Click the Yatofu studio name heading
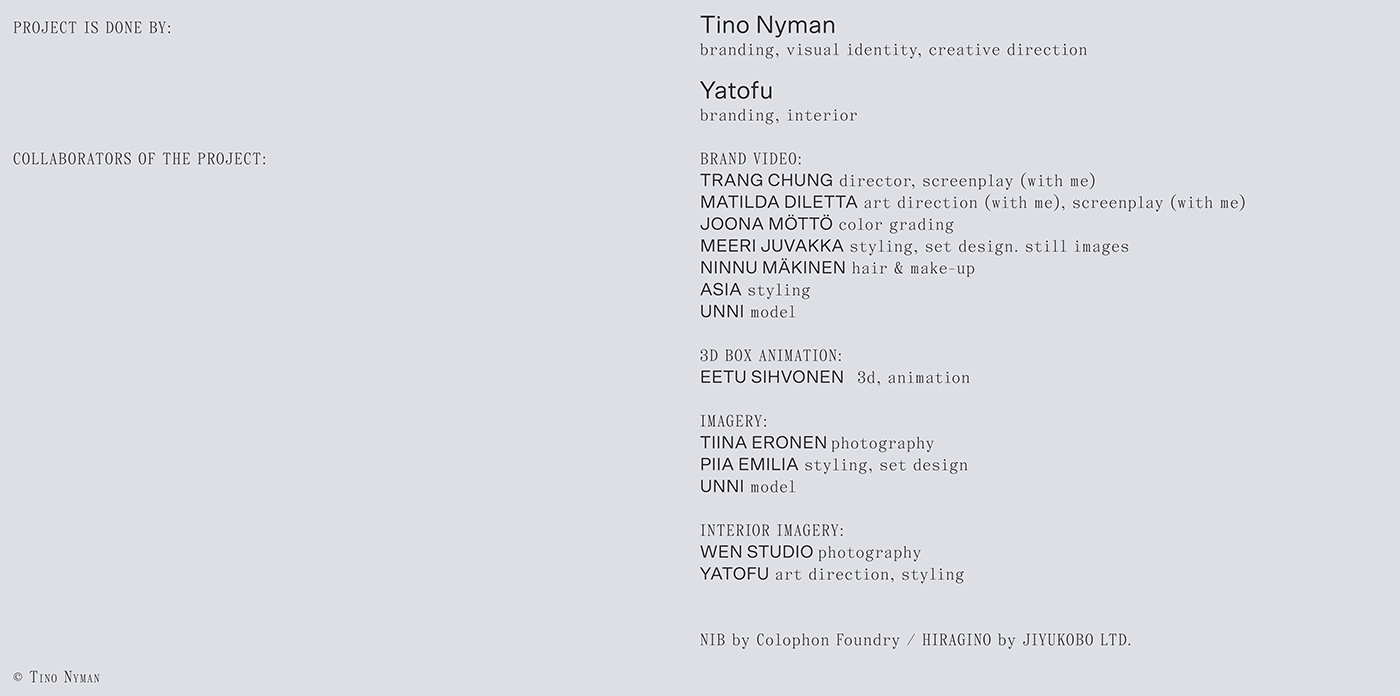1400x696 pixels. point(736,91)
